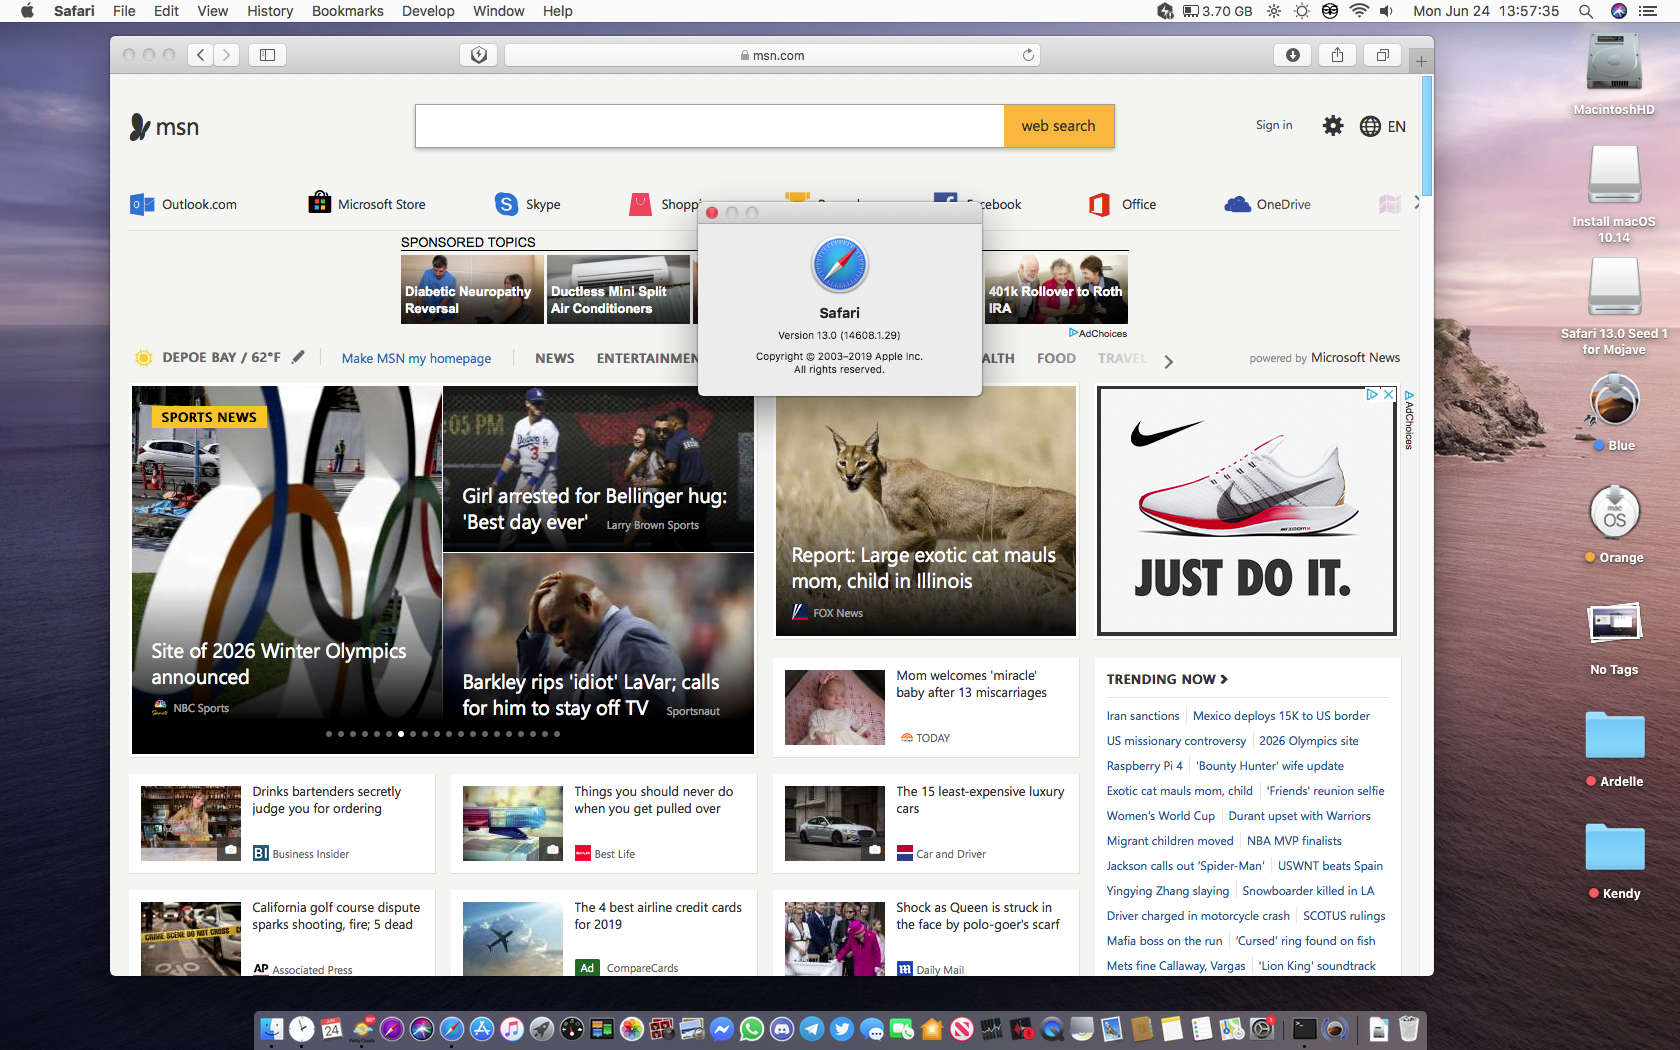Close the Nike ad with the X
This screenshot has width=1680, height=1050.
point(1388,394)
